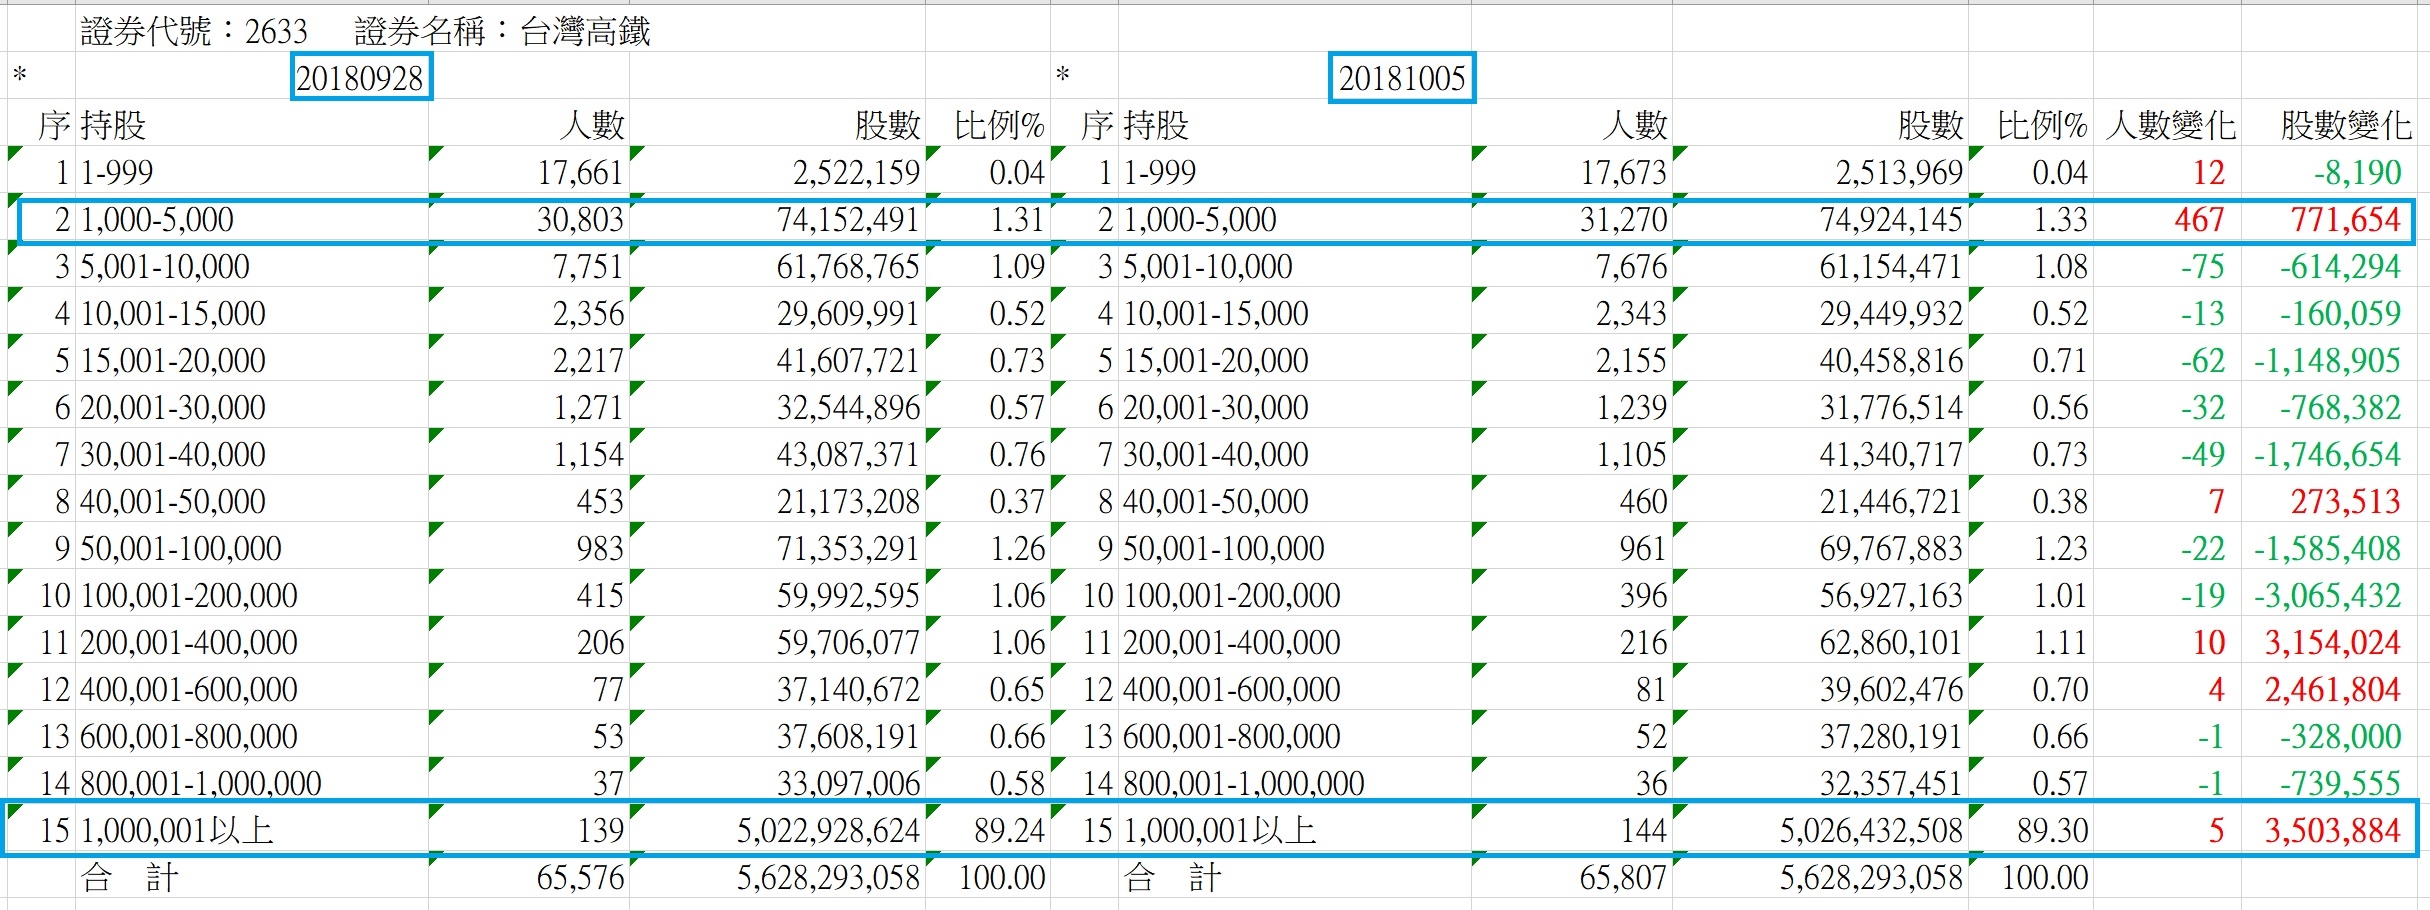Select the red value 3,154,024
This screenshot has width=2430, height=910.
[x=2333, y=642]
